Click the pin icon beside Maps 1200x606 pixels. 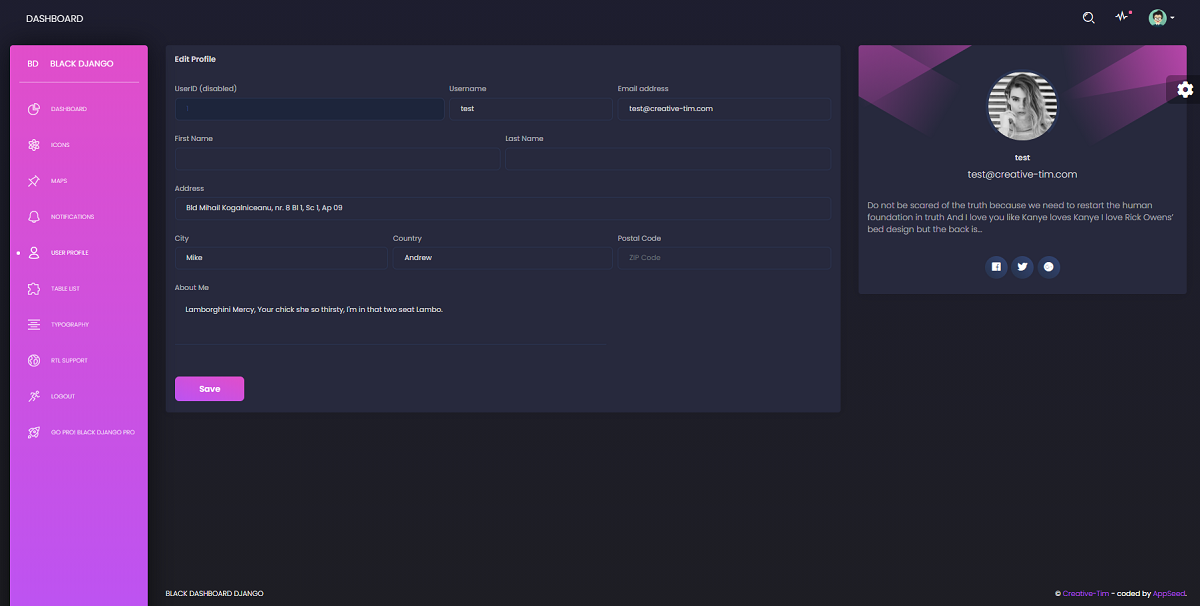[x=34, y=181]
